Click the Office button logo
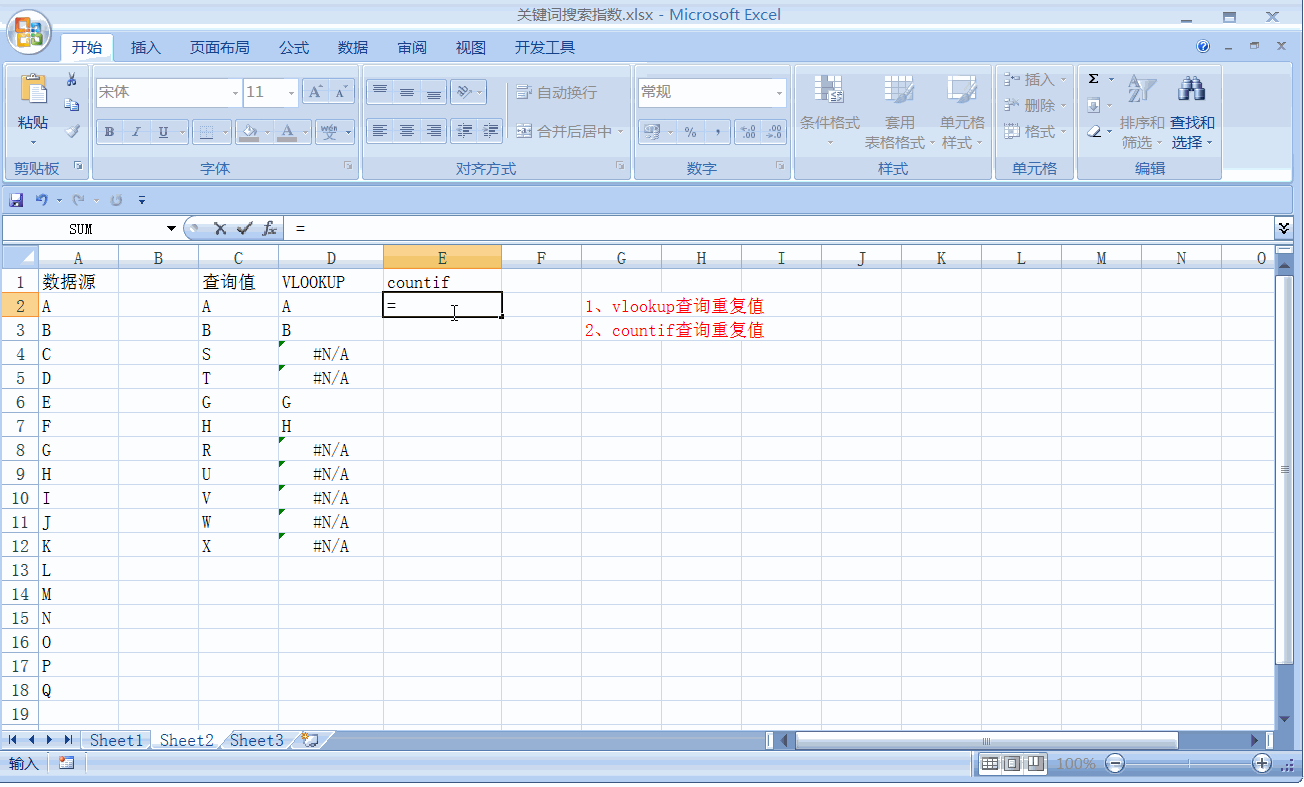The height and width of the screenshot is (787, 1304). [x=30, y=32]
